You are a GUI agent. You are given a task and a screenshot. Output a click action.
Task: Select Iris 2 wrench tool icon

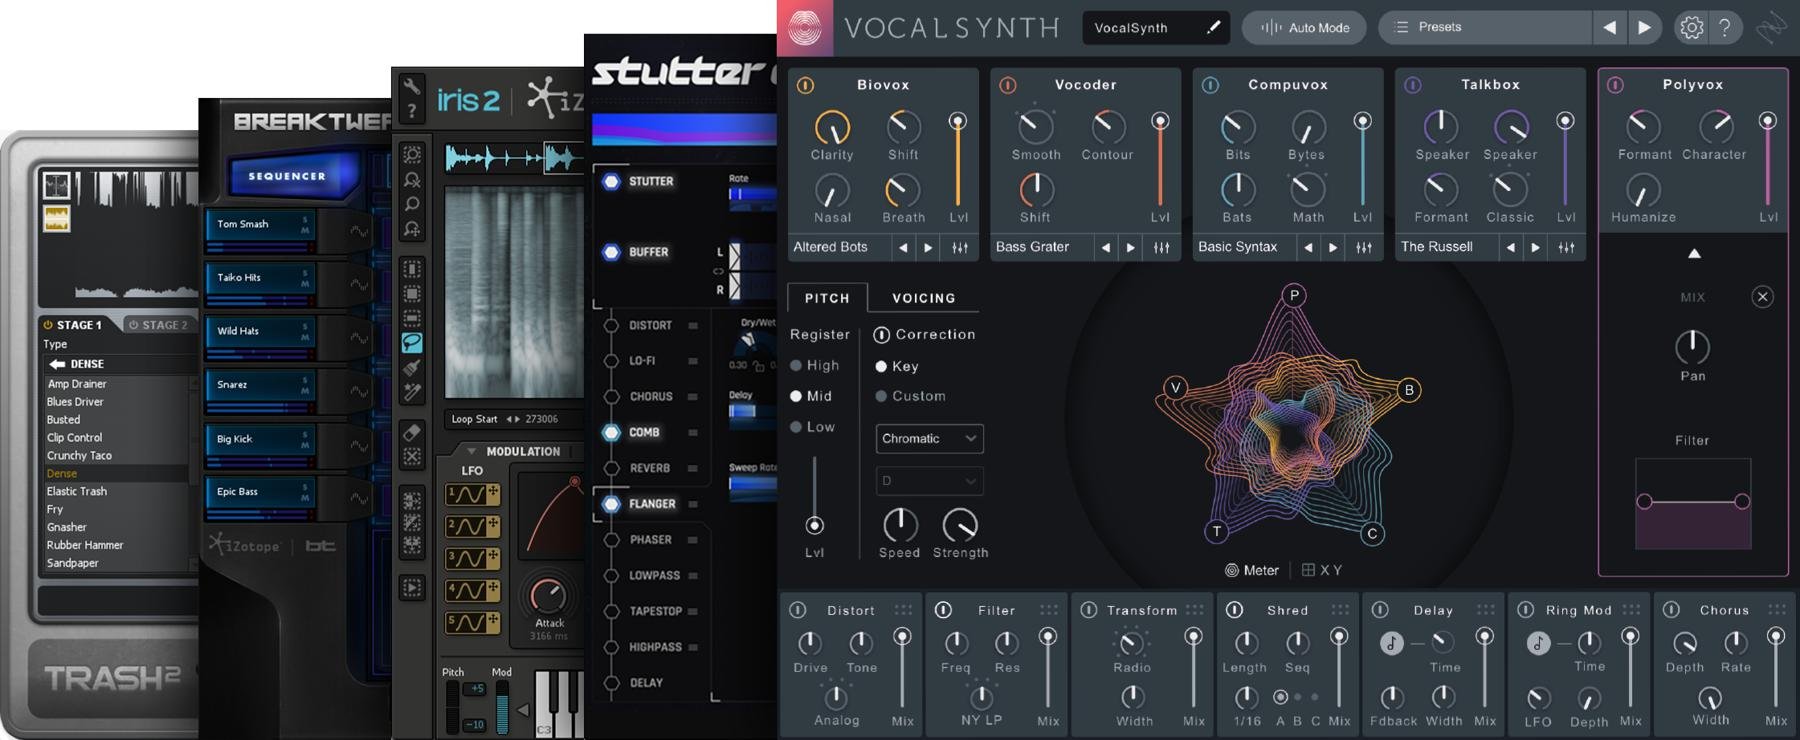coord(411,86)
